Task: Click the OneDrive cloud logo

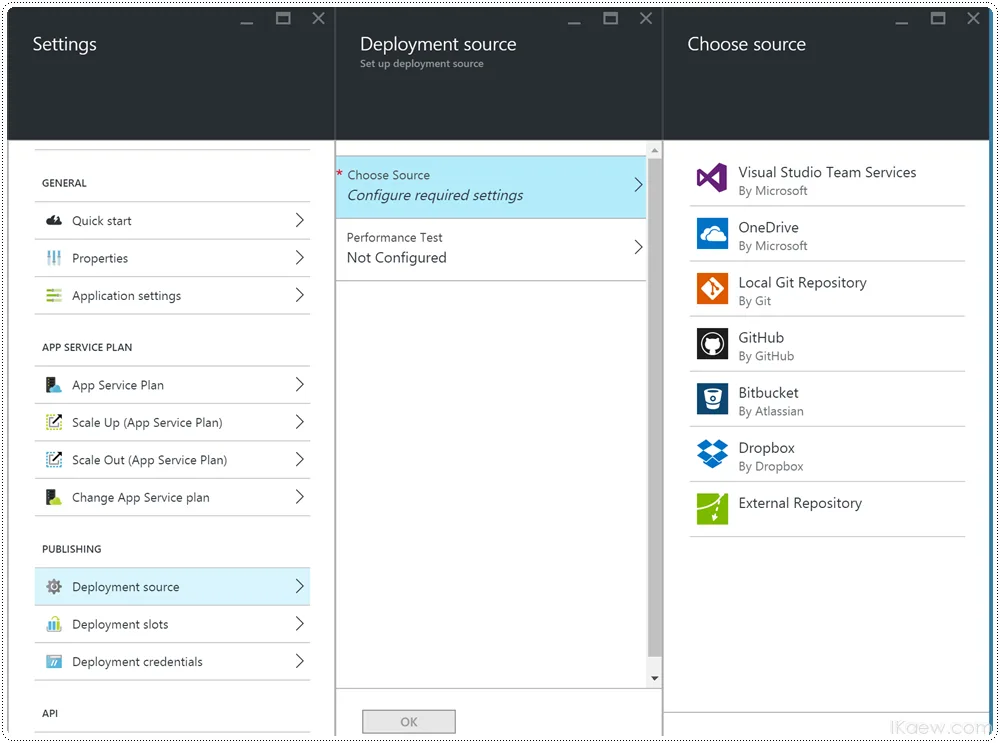Action: pos(712,233)
